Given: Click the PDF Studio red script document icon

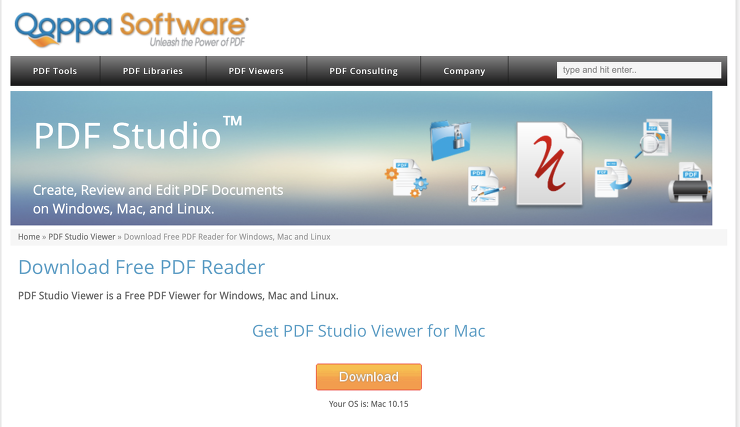Looking at the screenshot, I should point(549,164).
